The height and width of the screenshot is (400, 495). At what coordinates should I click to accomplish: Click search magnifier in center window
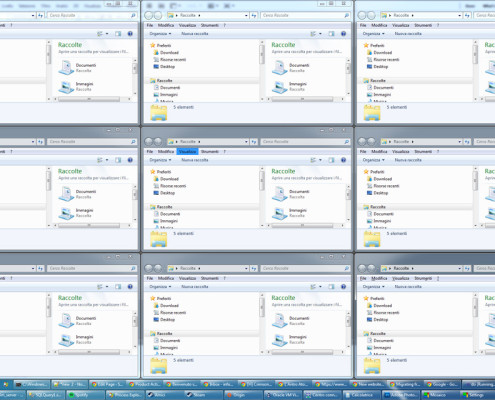pyautogui.click(x=346, y=142)
